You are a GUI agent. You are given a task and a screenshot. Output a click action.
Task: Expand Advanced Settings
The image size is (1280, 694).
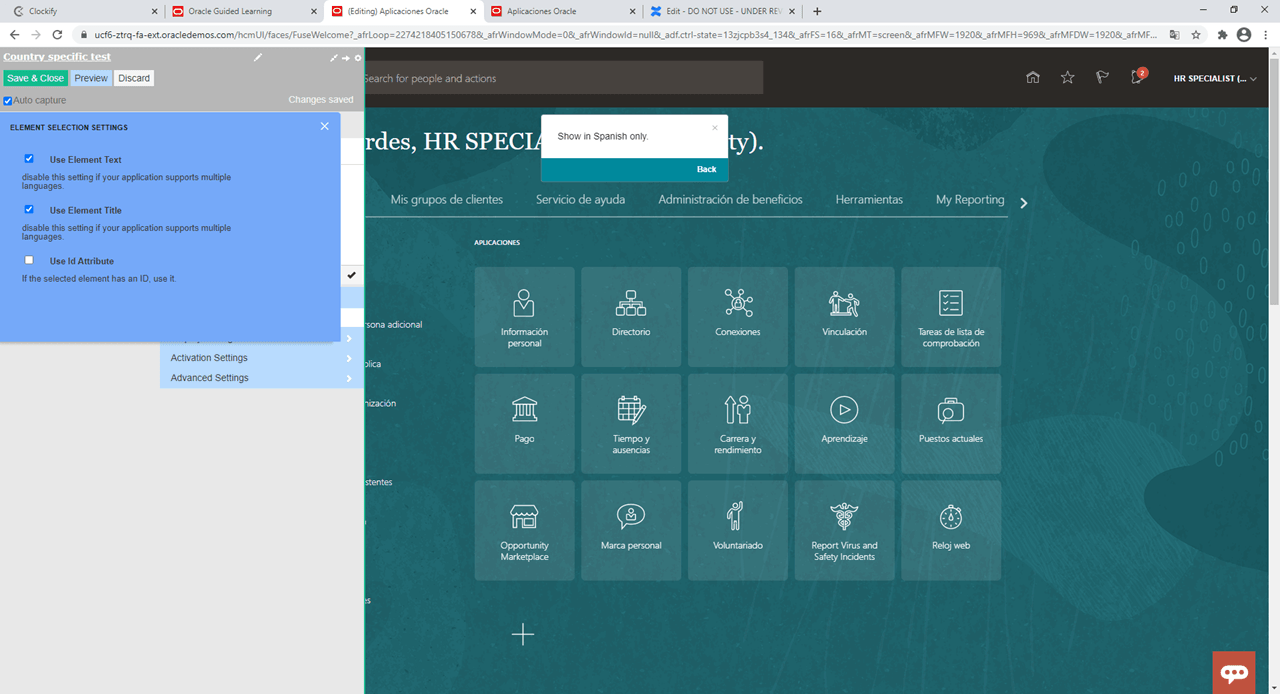point(208,377)
